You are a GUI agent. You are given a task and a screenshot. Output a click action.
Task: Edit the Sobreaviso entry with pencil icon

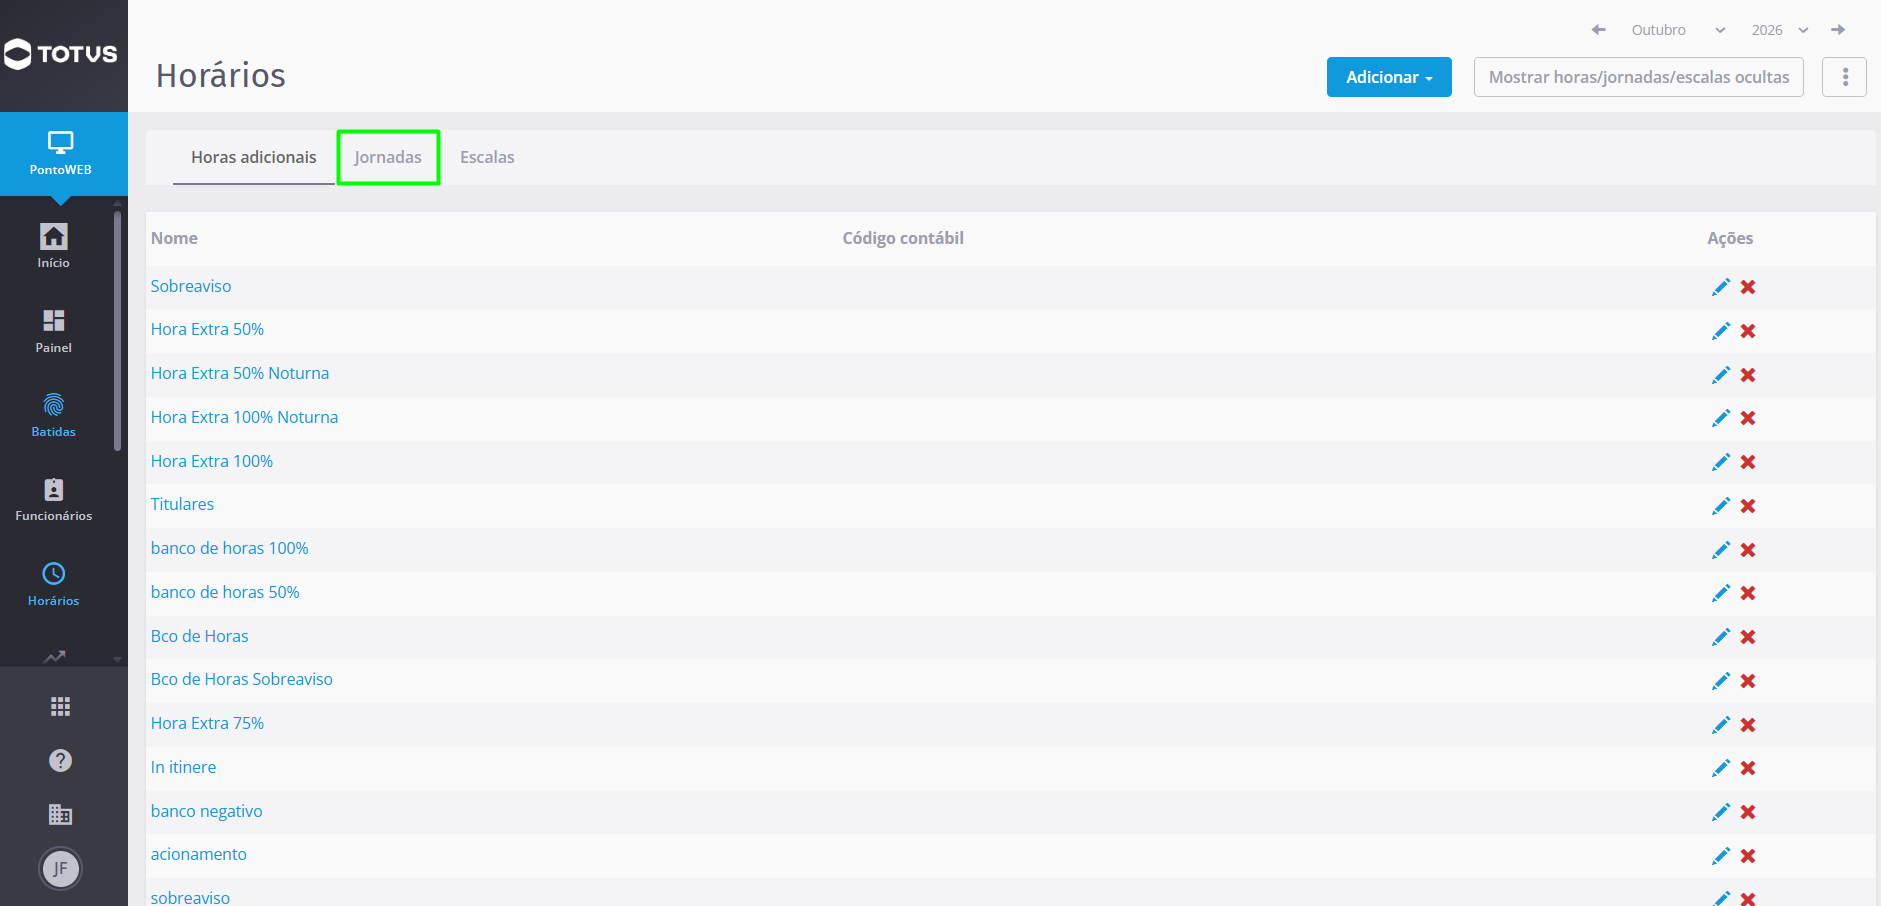tap(1720, 287)
